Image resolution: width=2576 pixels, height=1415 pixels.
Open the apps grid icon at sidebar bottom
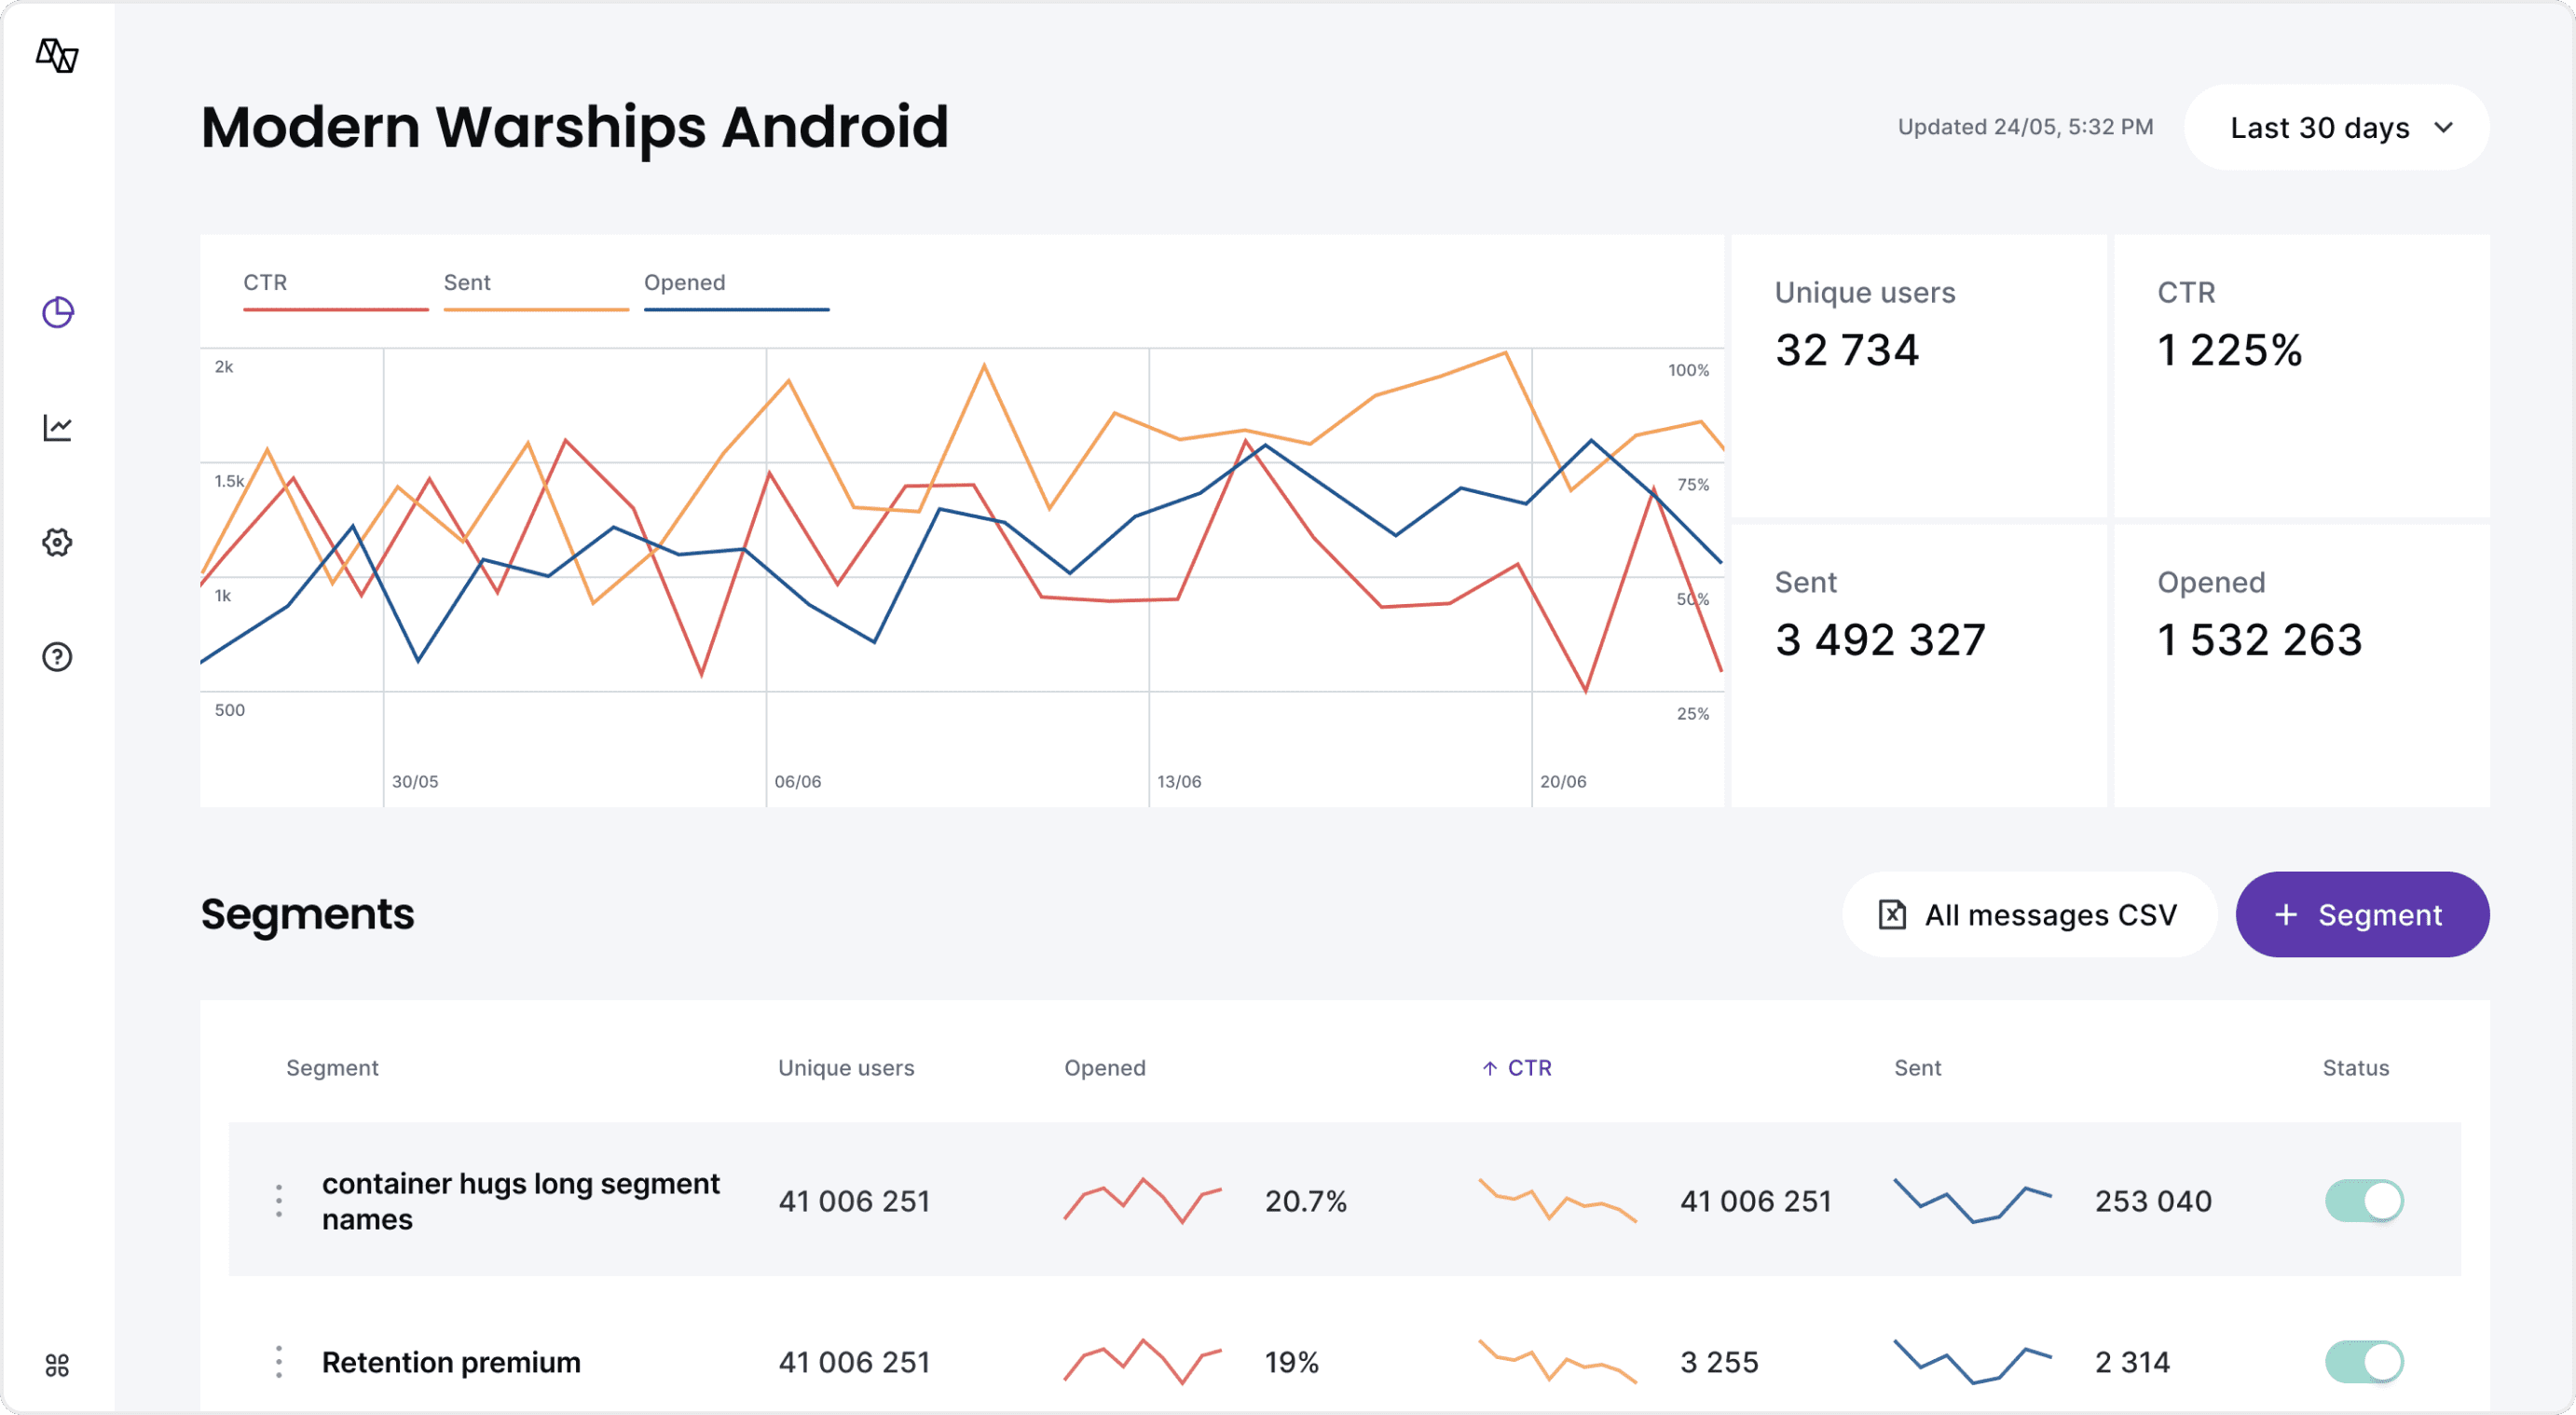tap(57, 1365)
